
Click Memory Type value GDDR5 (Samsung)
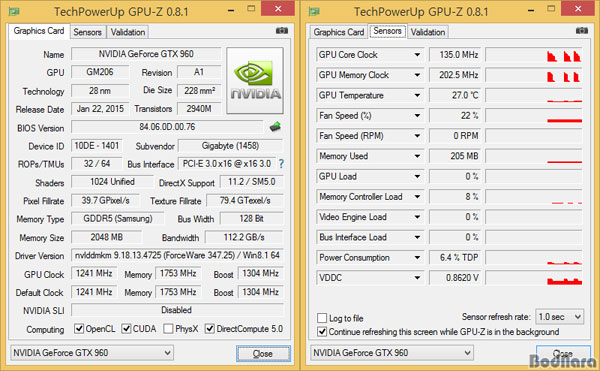(x=118, y=218)
